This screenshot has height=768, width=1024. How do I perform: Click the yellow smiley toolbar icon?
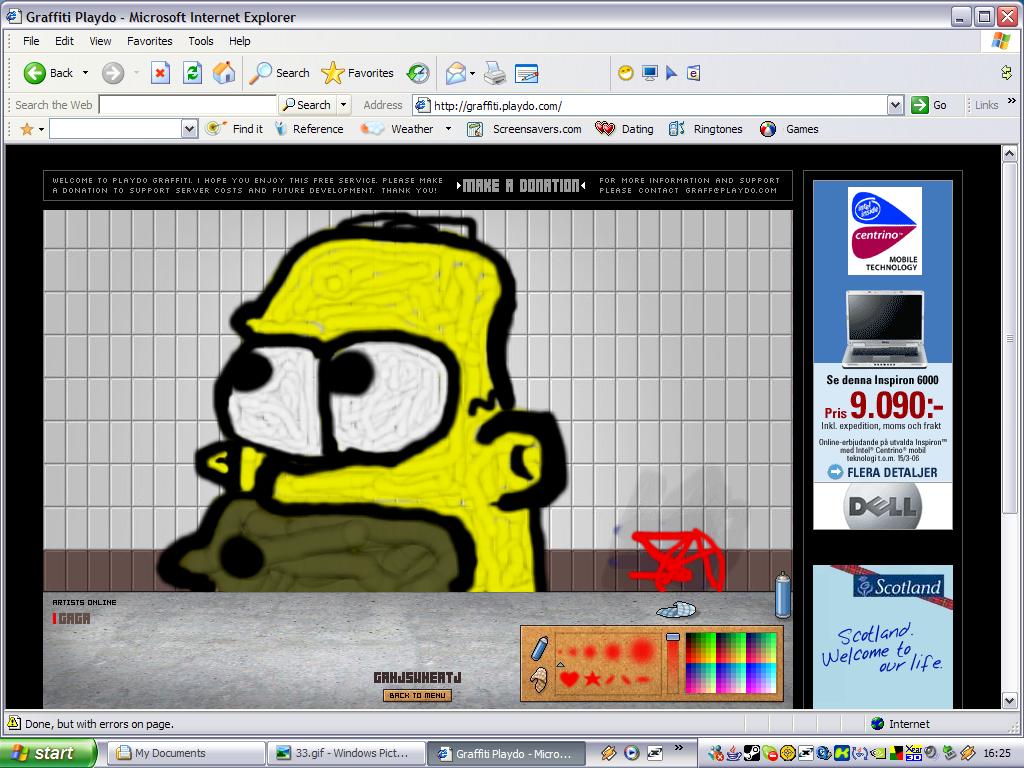pos(626,72)
